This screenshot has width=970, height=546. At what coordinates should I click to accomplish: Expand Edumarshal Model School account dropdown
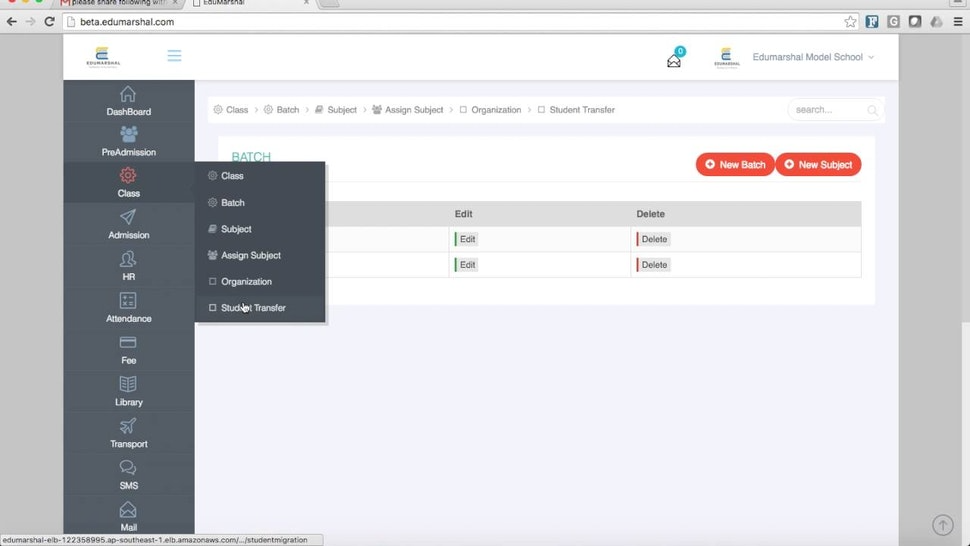(813, 57)
